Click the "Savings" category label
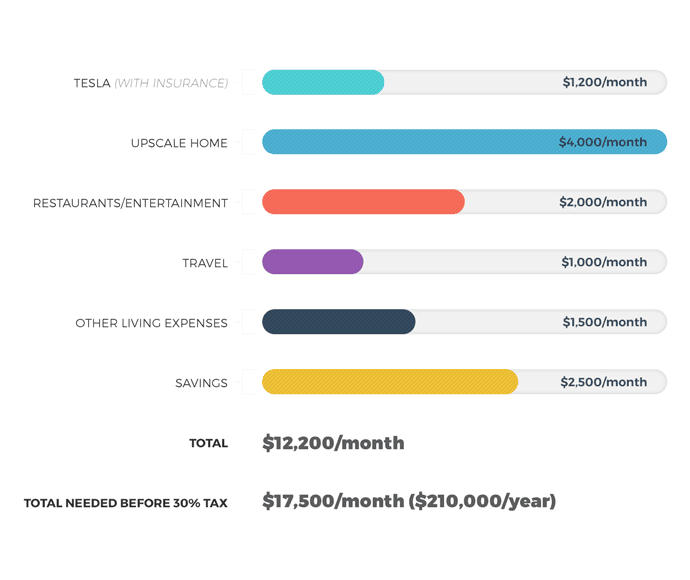Screen dimensions: 690x580 point(201,383)
